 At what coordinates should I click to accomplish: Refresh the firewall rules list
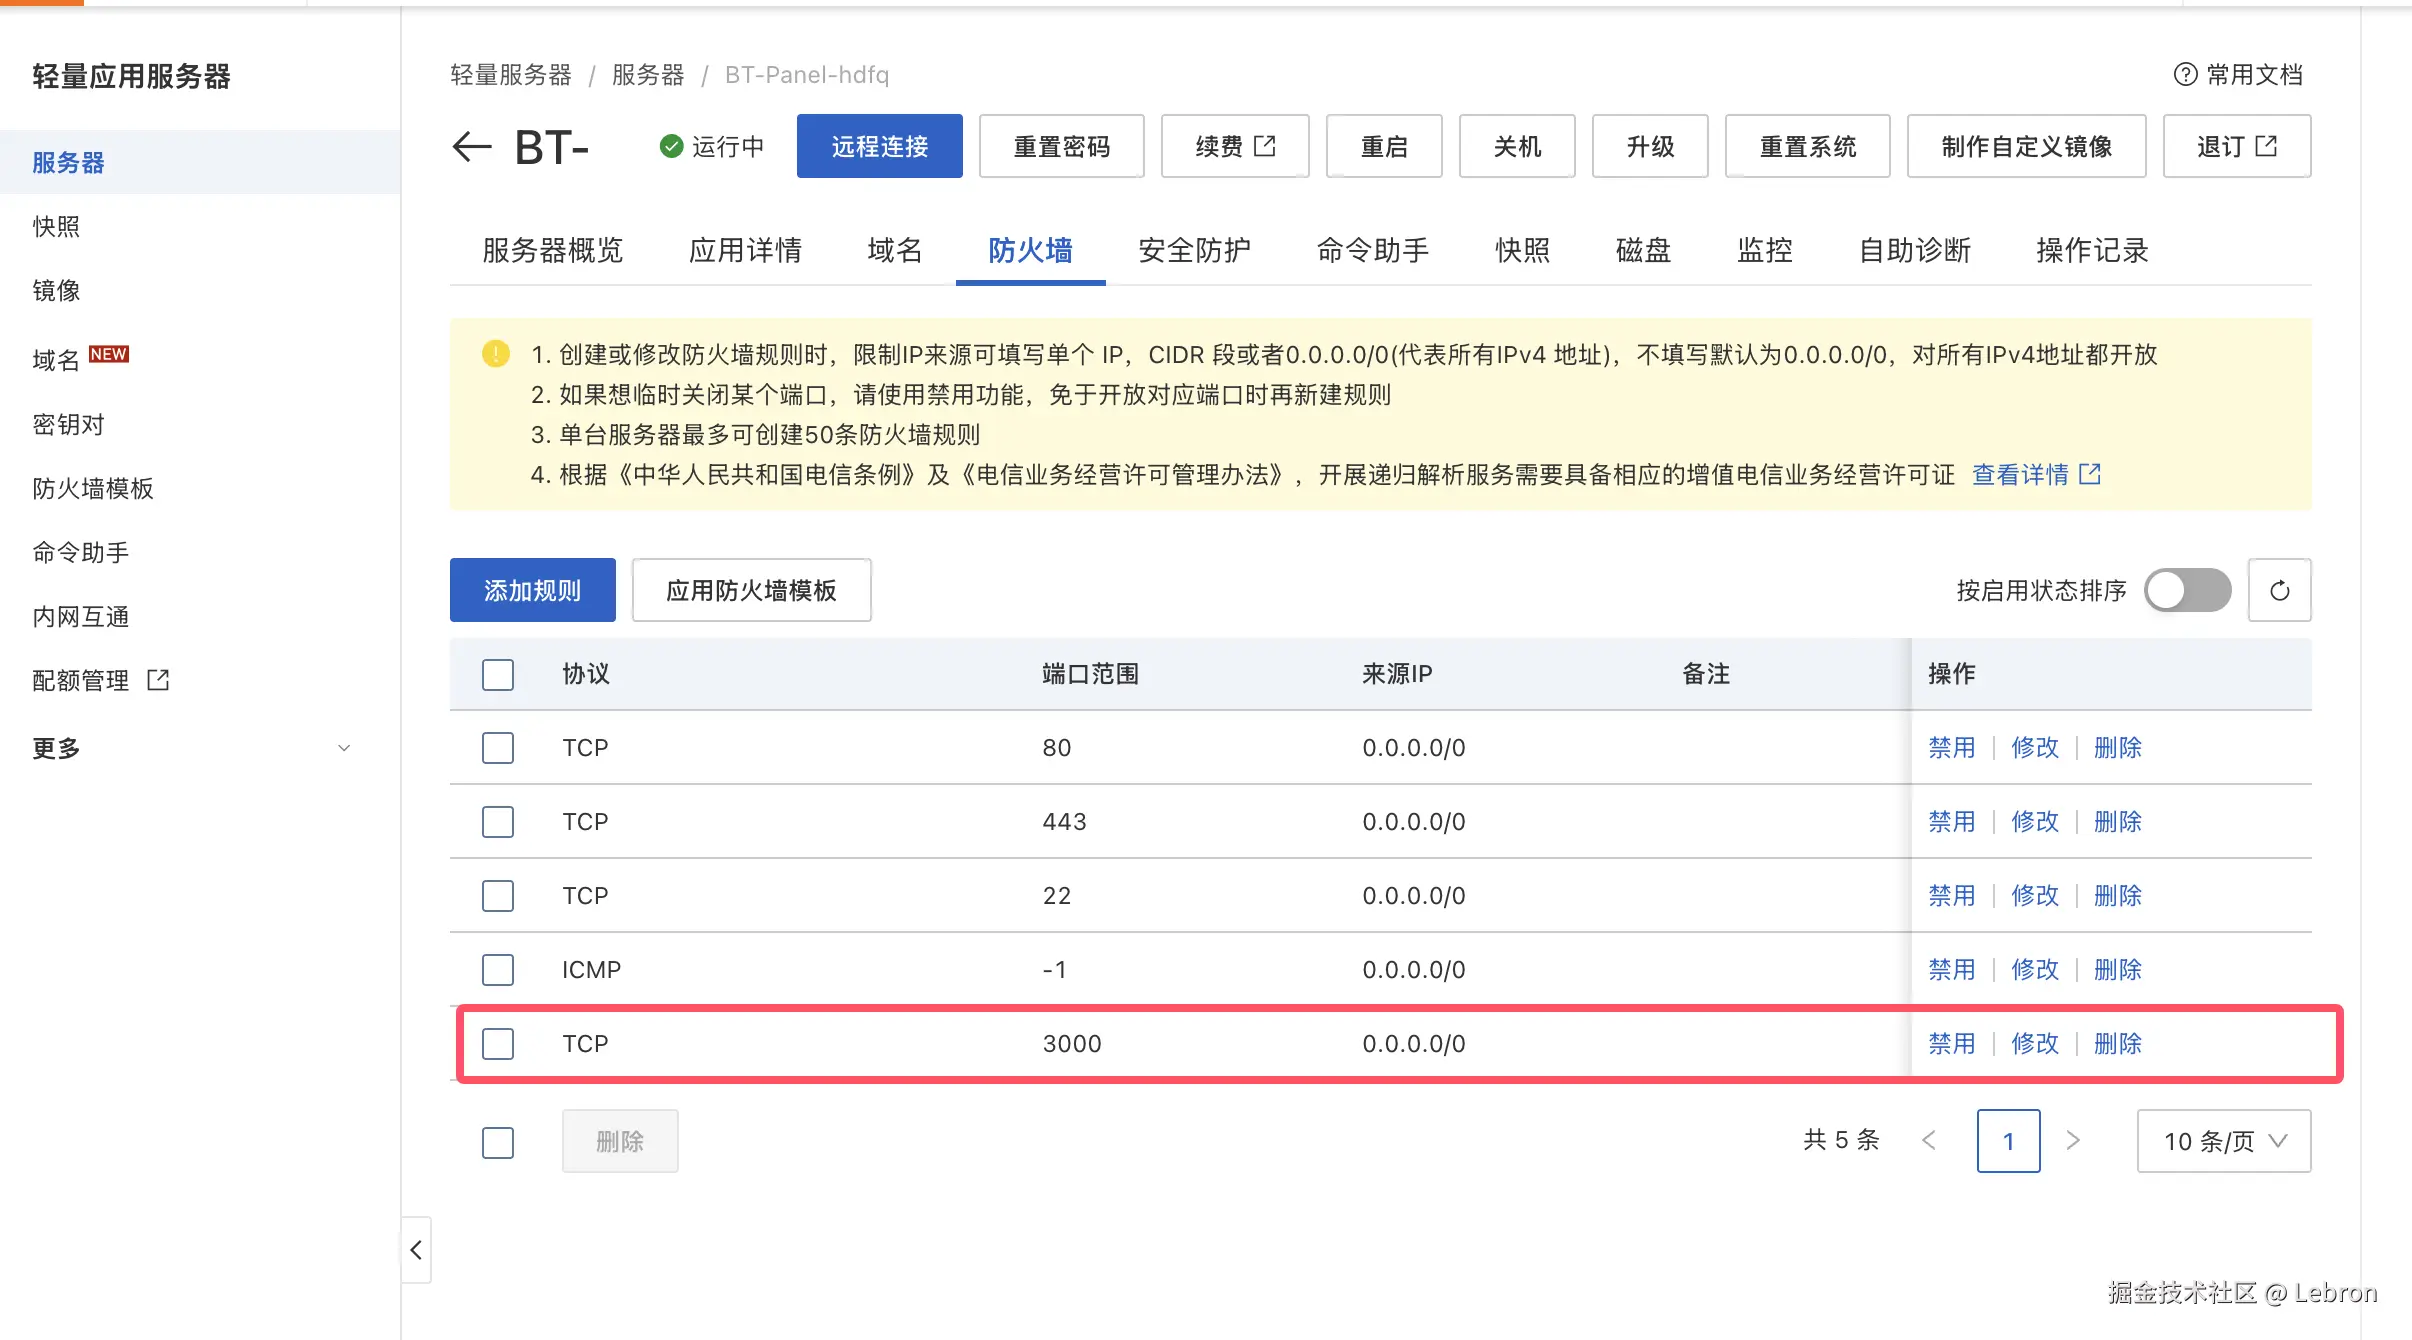[2280, 590]
